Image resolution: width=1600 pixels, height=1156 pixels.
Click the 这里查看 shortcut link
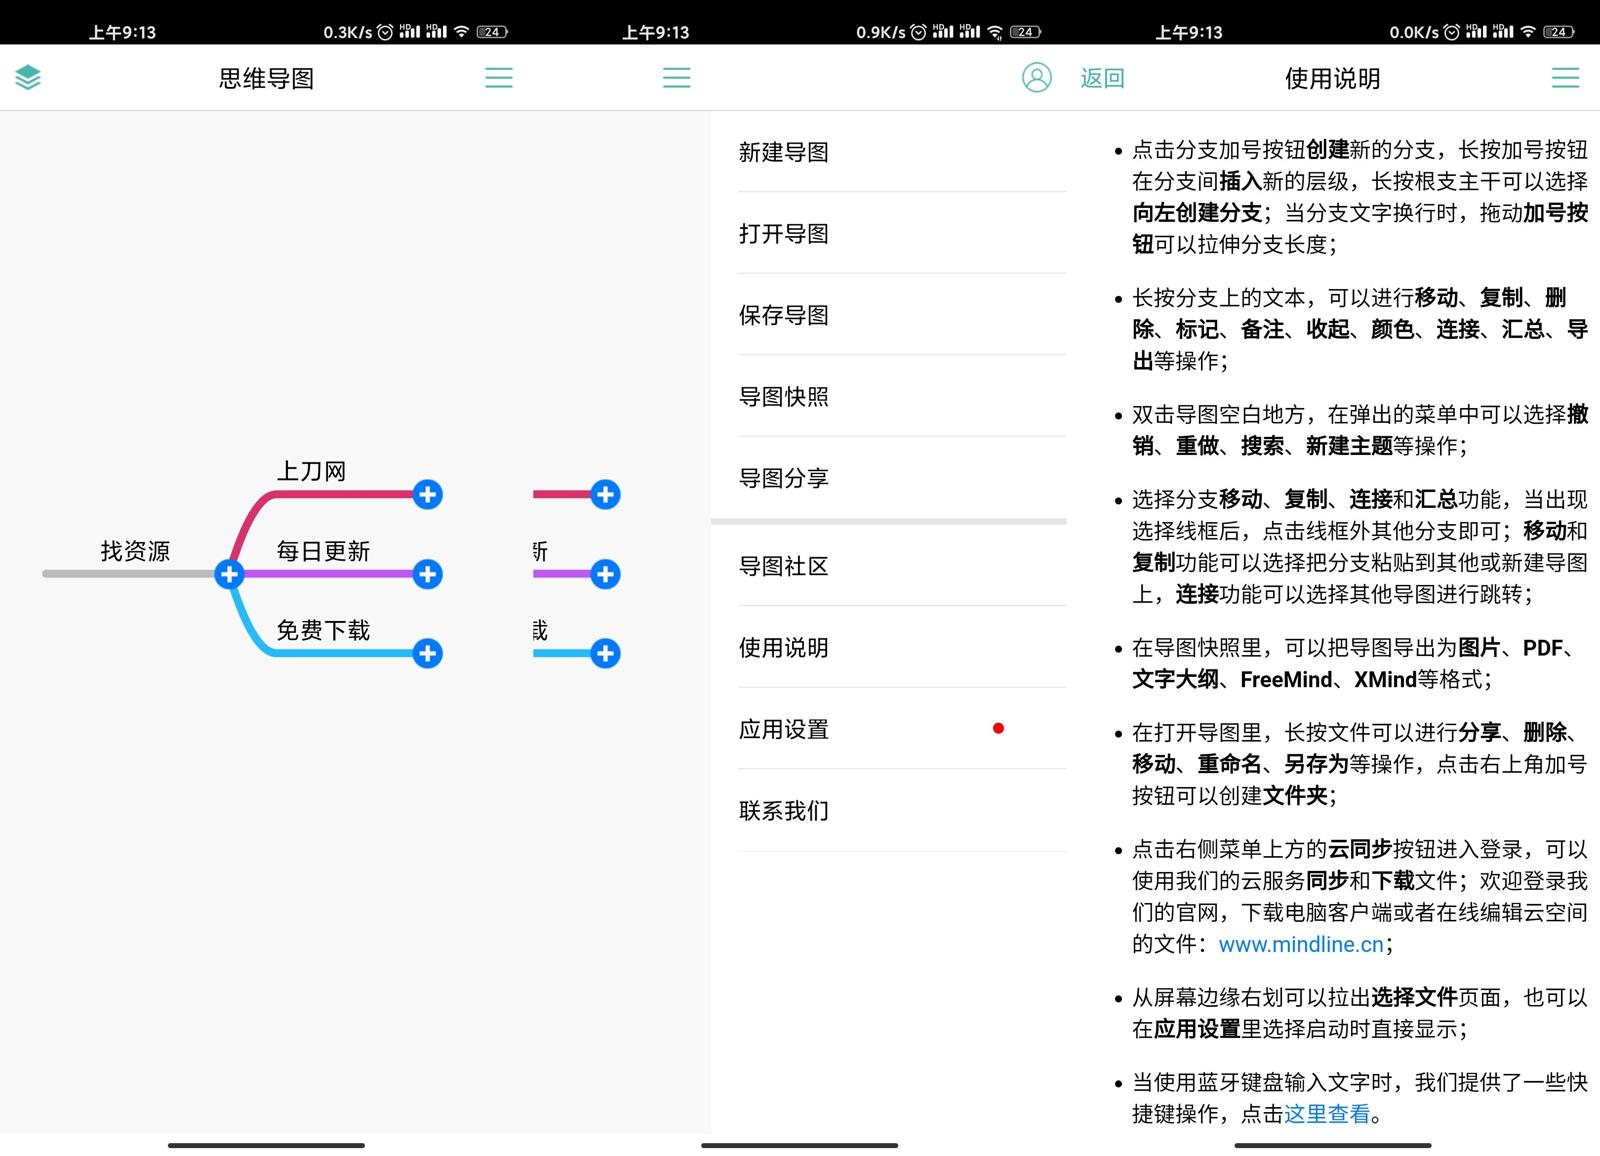click(1326, 1113)
